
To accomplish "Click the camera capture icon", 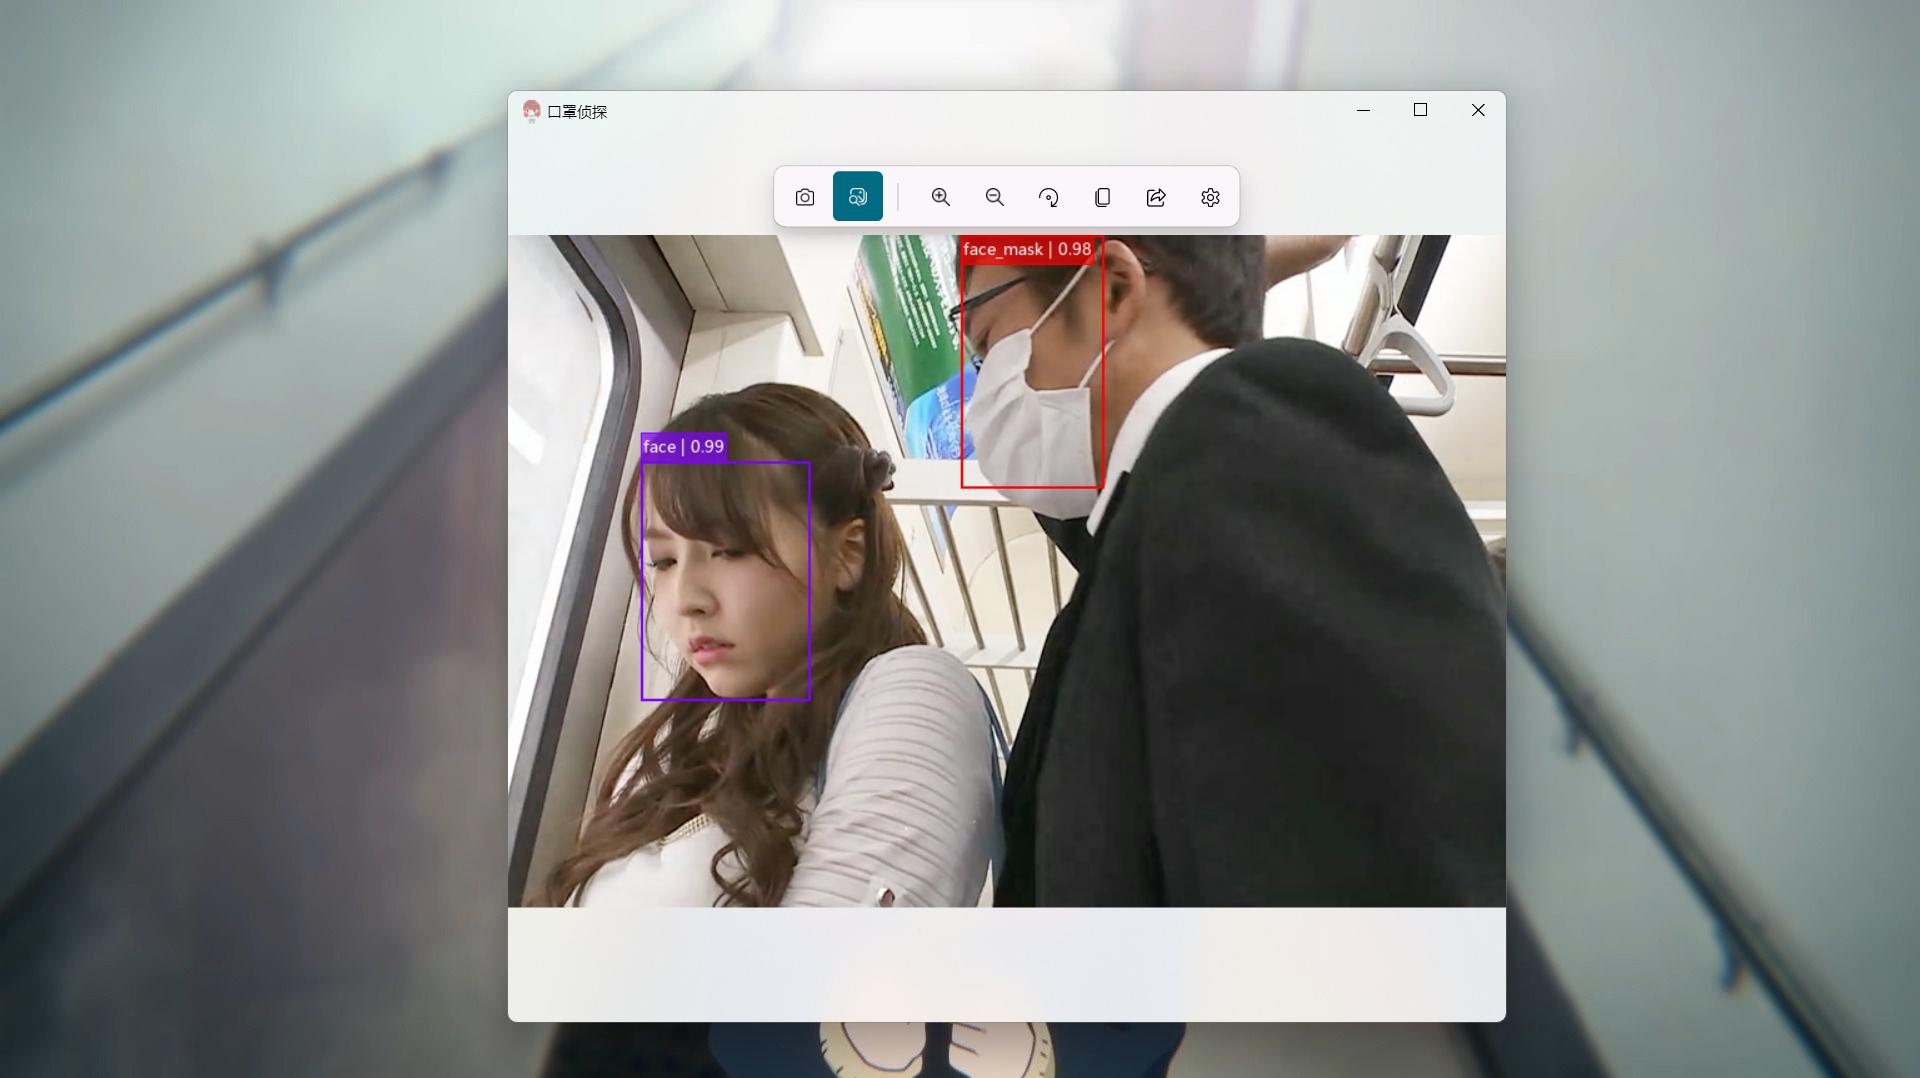I will 804,197.
